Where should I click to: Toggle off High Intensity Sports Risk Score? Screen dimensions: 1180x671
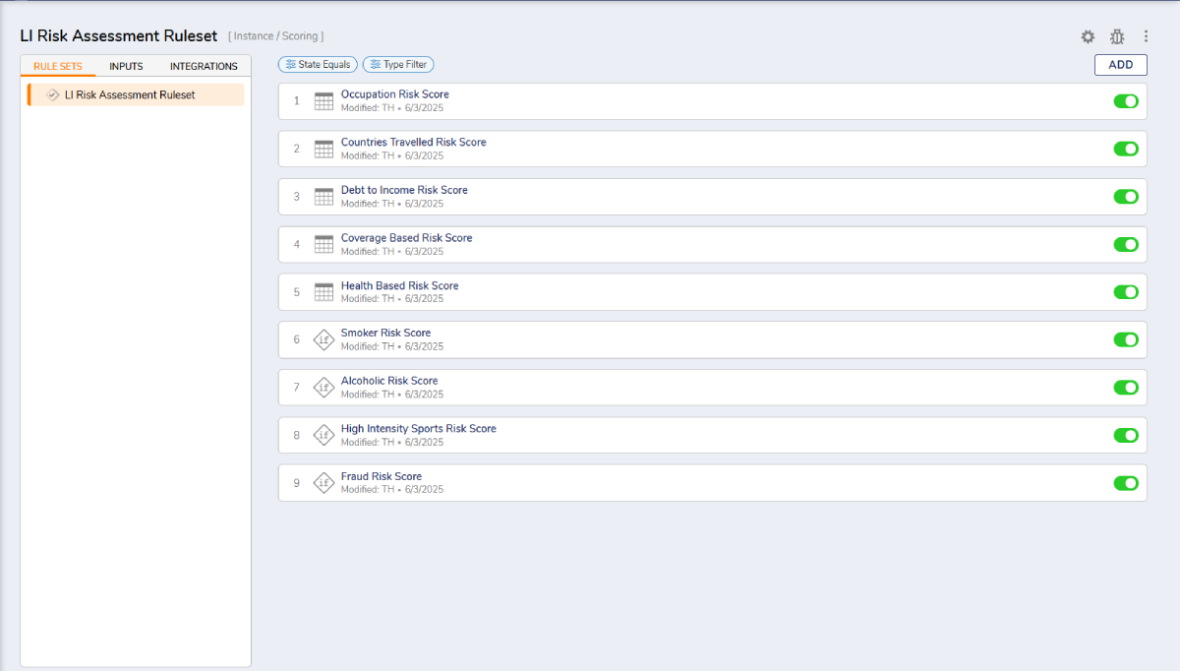[x=1126, y=435]
